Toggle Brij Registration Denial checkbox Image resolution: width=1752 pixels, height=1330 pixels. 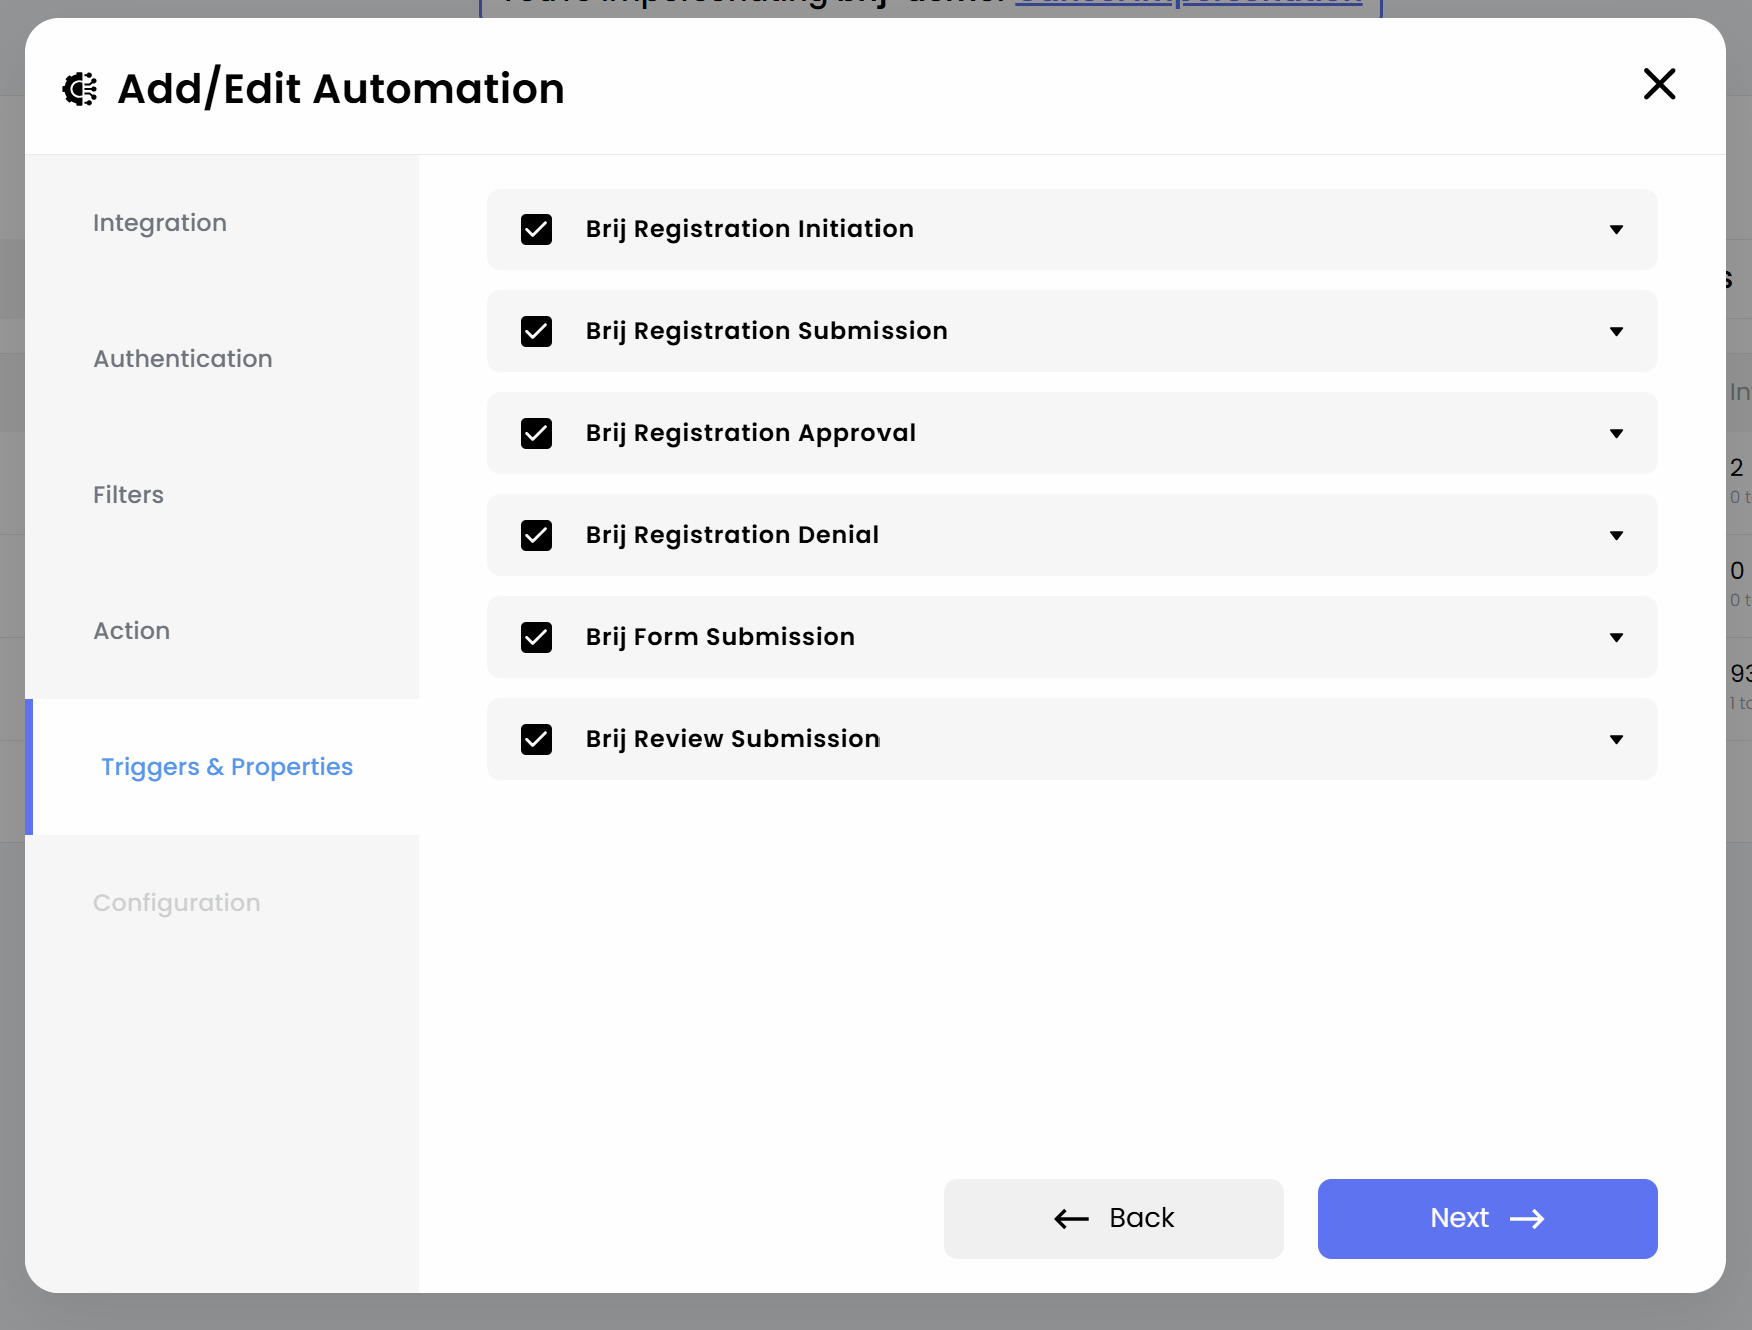(537, 536)
